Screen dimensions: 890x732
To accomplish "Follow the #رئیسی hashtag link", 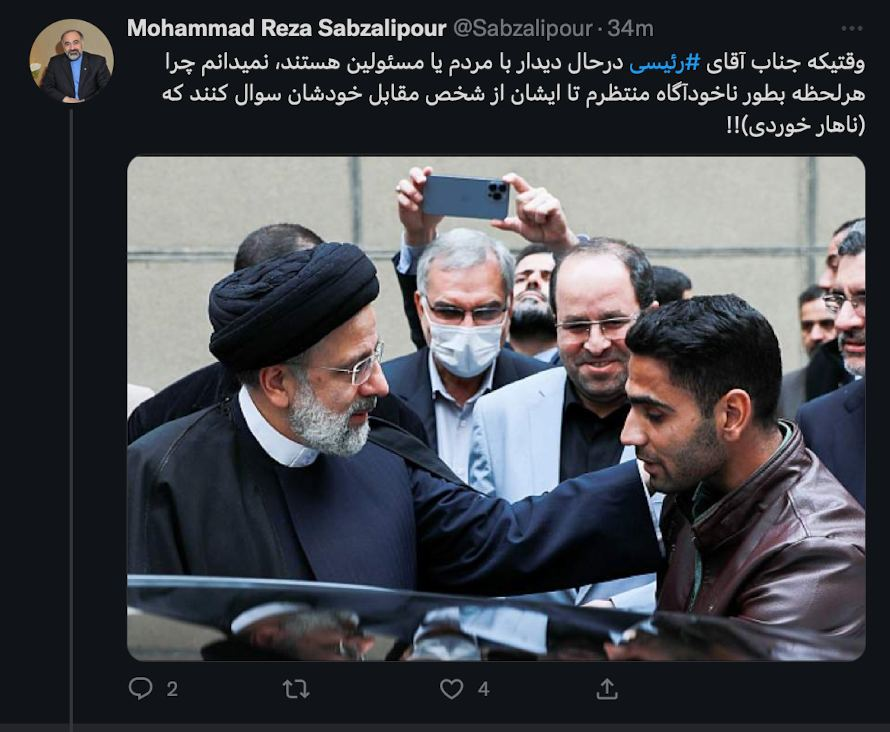I will click(x=665, y=64).
